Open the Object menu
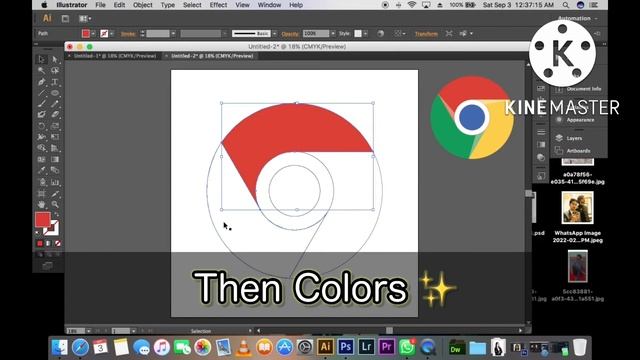This screenshot has width=640, height=360. [143, 5]
